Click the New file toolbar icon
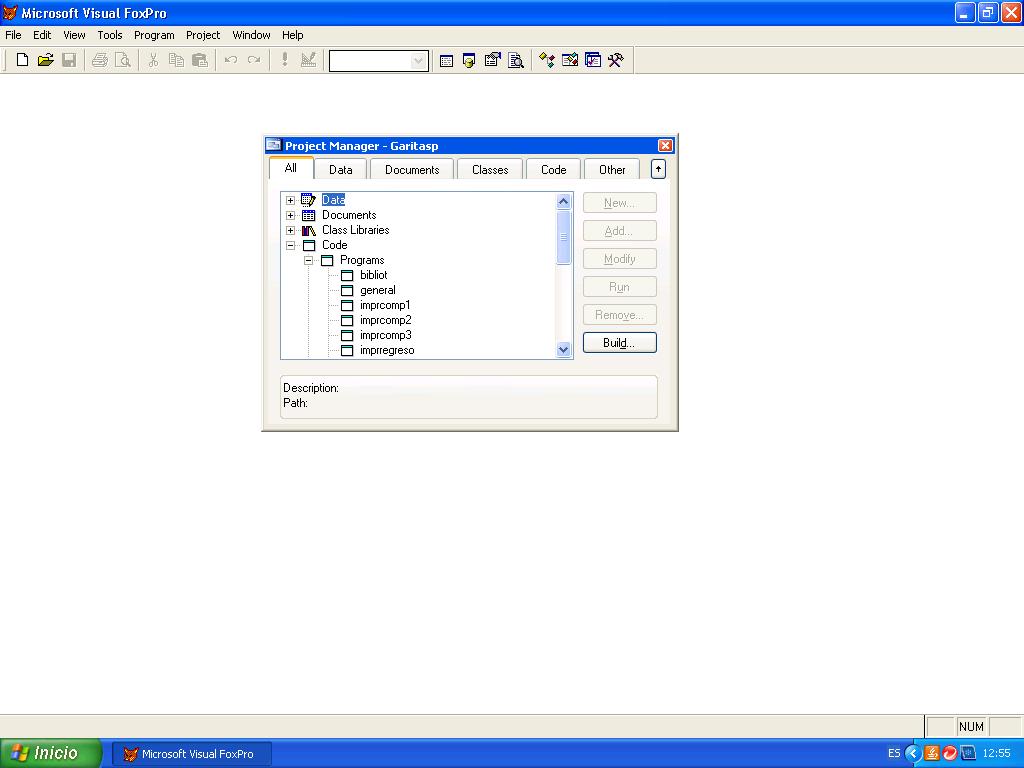This screenshot has height=768, width=1024. point(22,61)
